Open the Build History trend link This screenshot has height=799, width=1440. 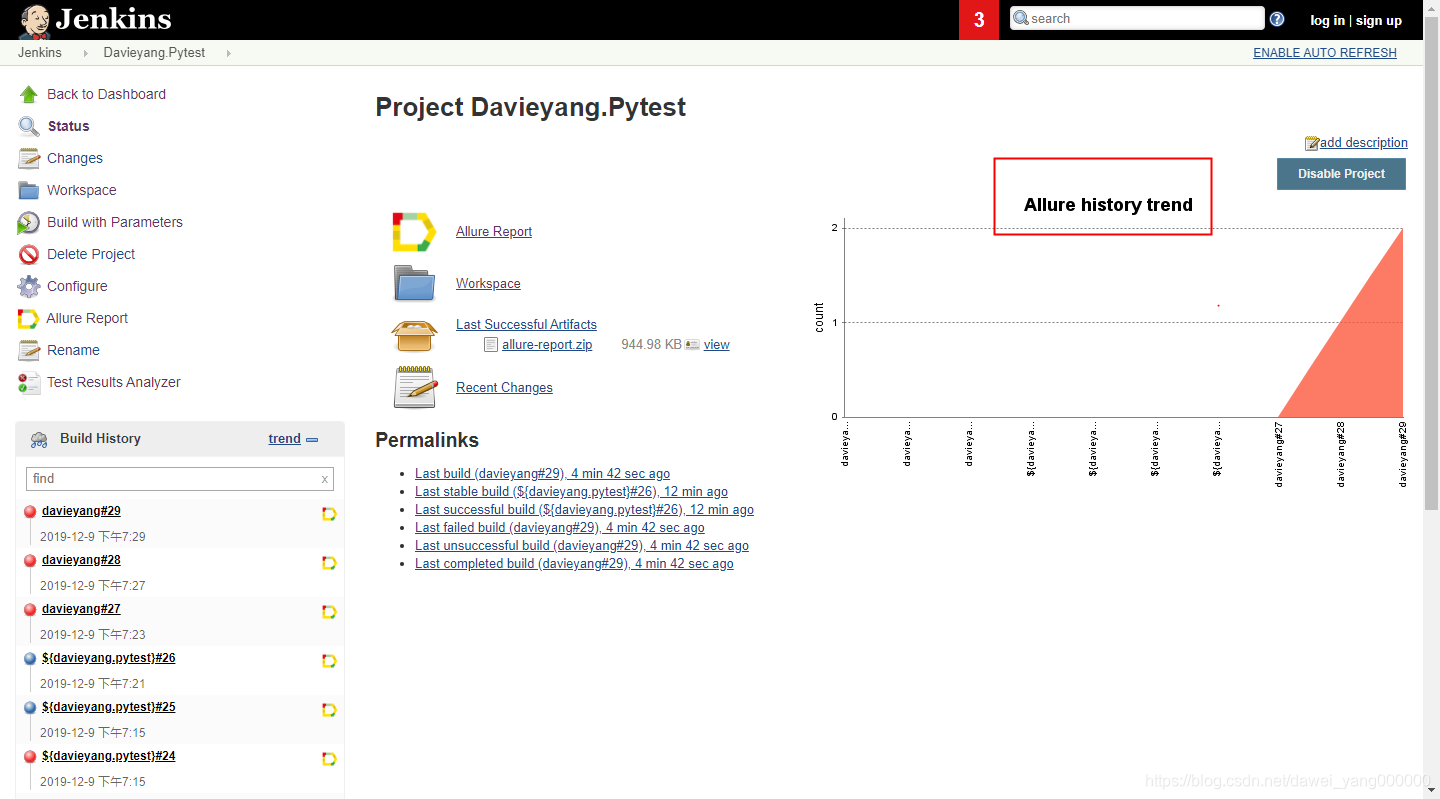284,438
